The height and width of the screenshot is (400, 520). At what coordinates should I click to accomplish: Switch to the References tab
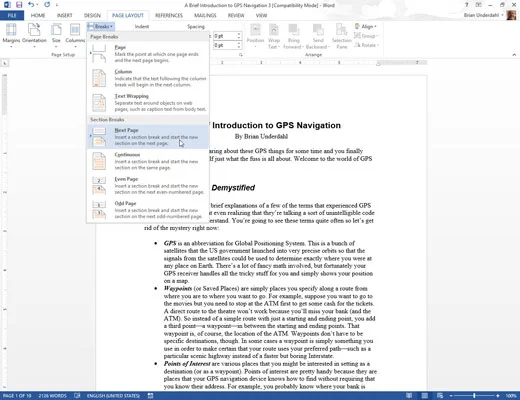pos(169,15)
